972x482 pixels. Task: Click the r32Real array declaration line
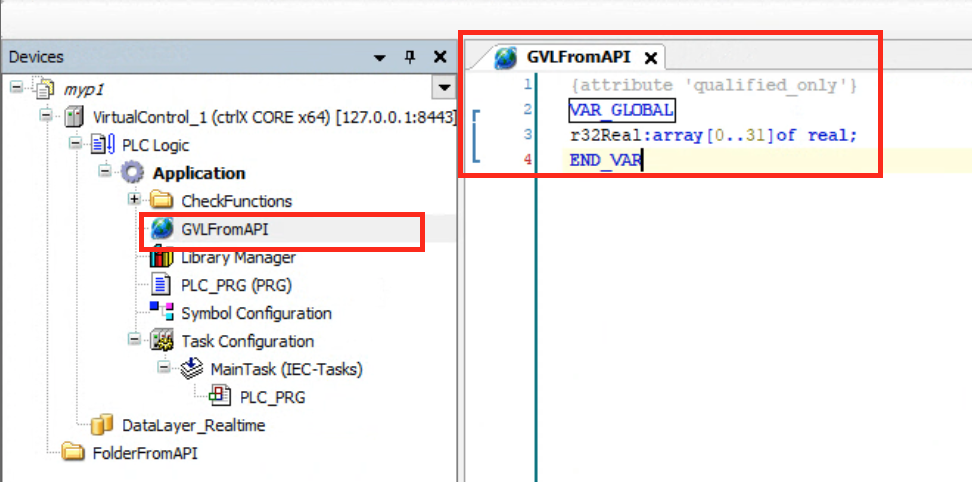click(714, 135)
